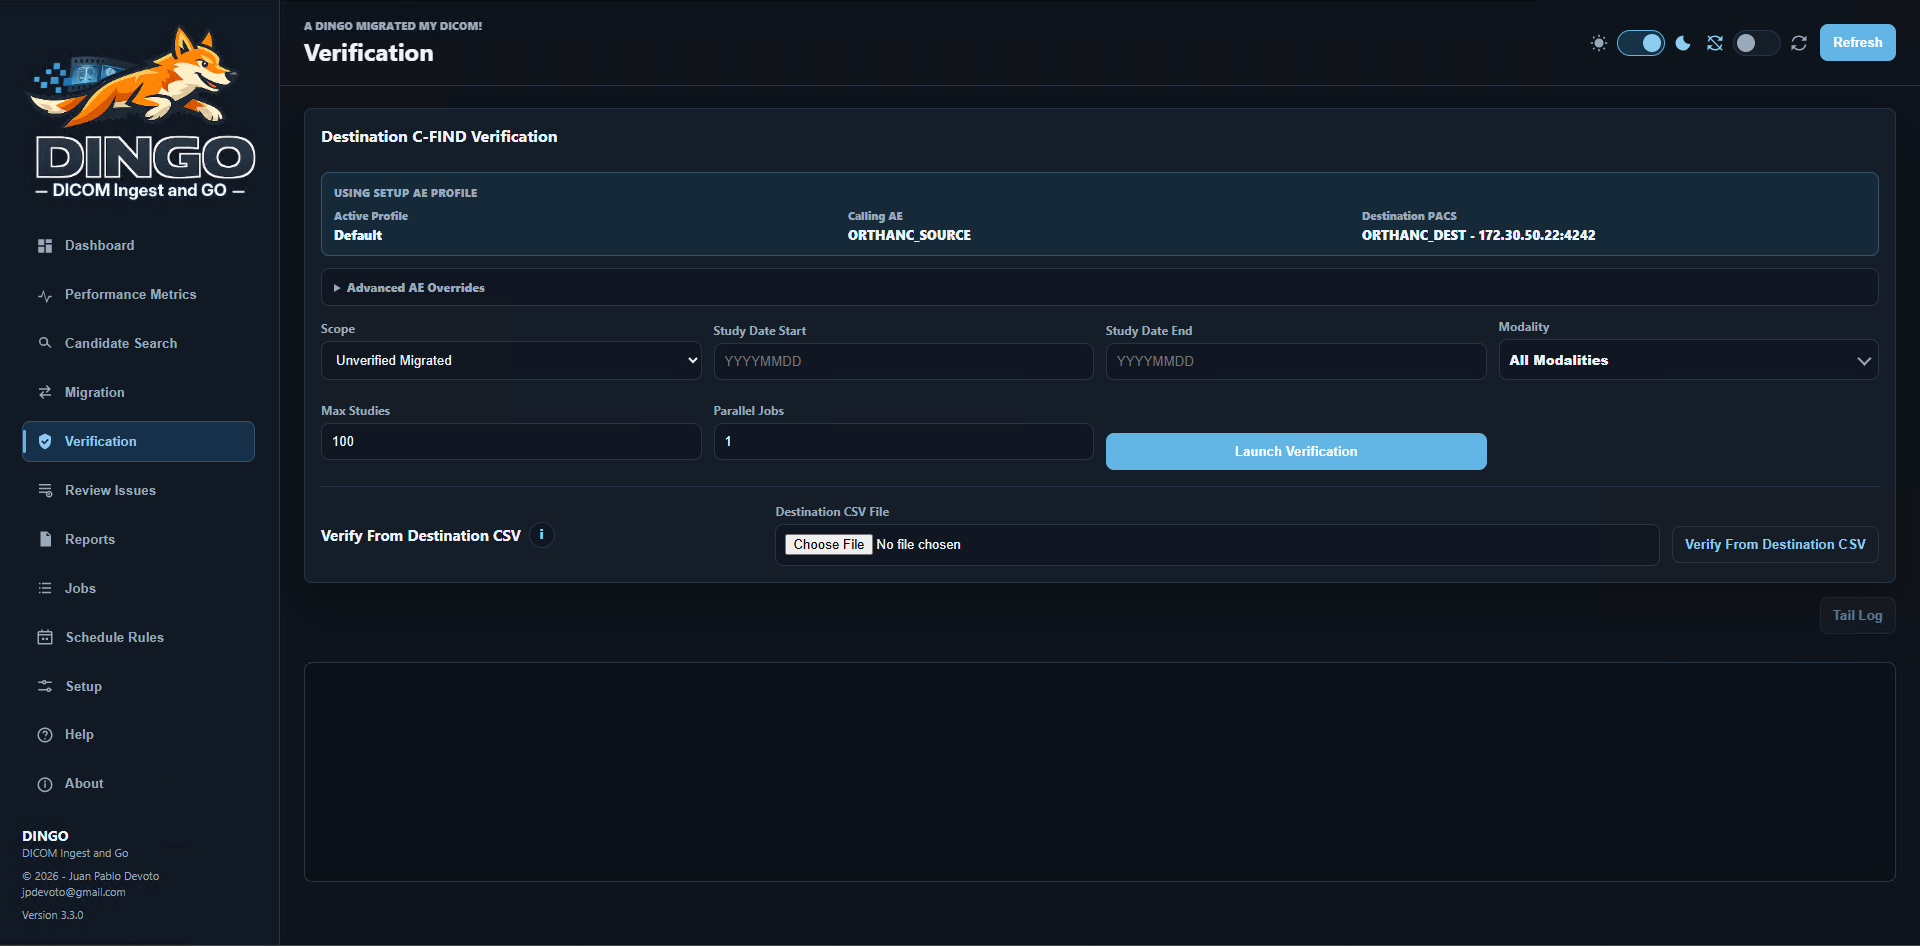Click the Default active profile value
This screenshot has width=1920, height=946.
[x=358, y=236]
